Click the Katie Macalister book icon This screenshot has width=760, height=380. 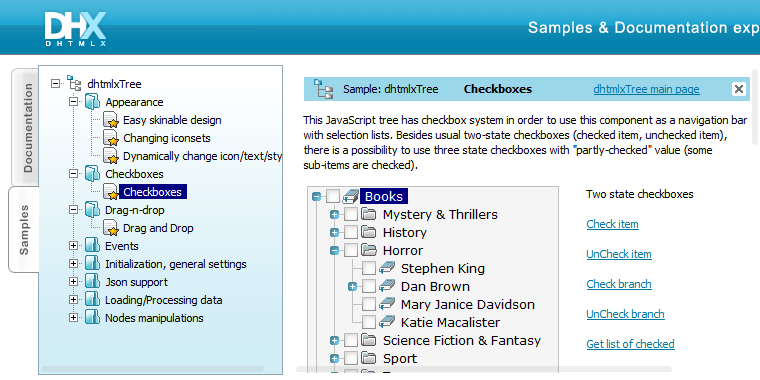tap(387, 322)
